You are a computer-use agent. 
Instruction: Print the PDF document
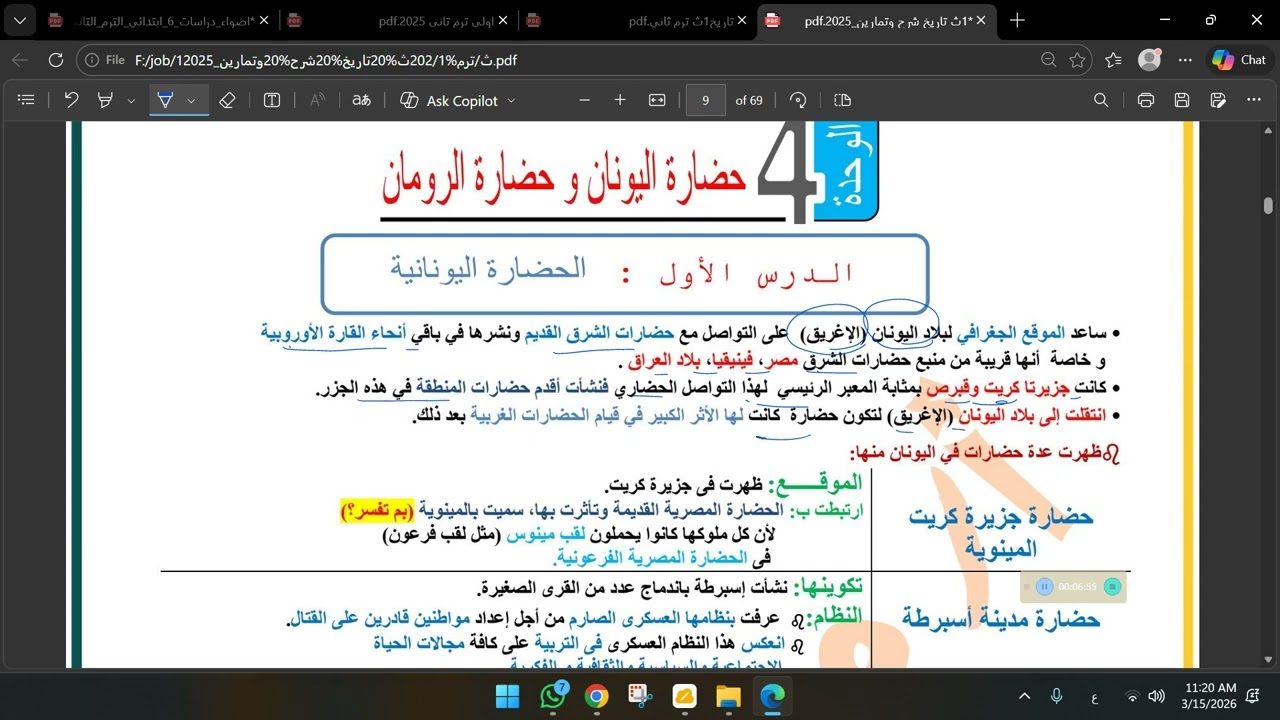(x=1146, y=100)
